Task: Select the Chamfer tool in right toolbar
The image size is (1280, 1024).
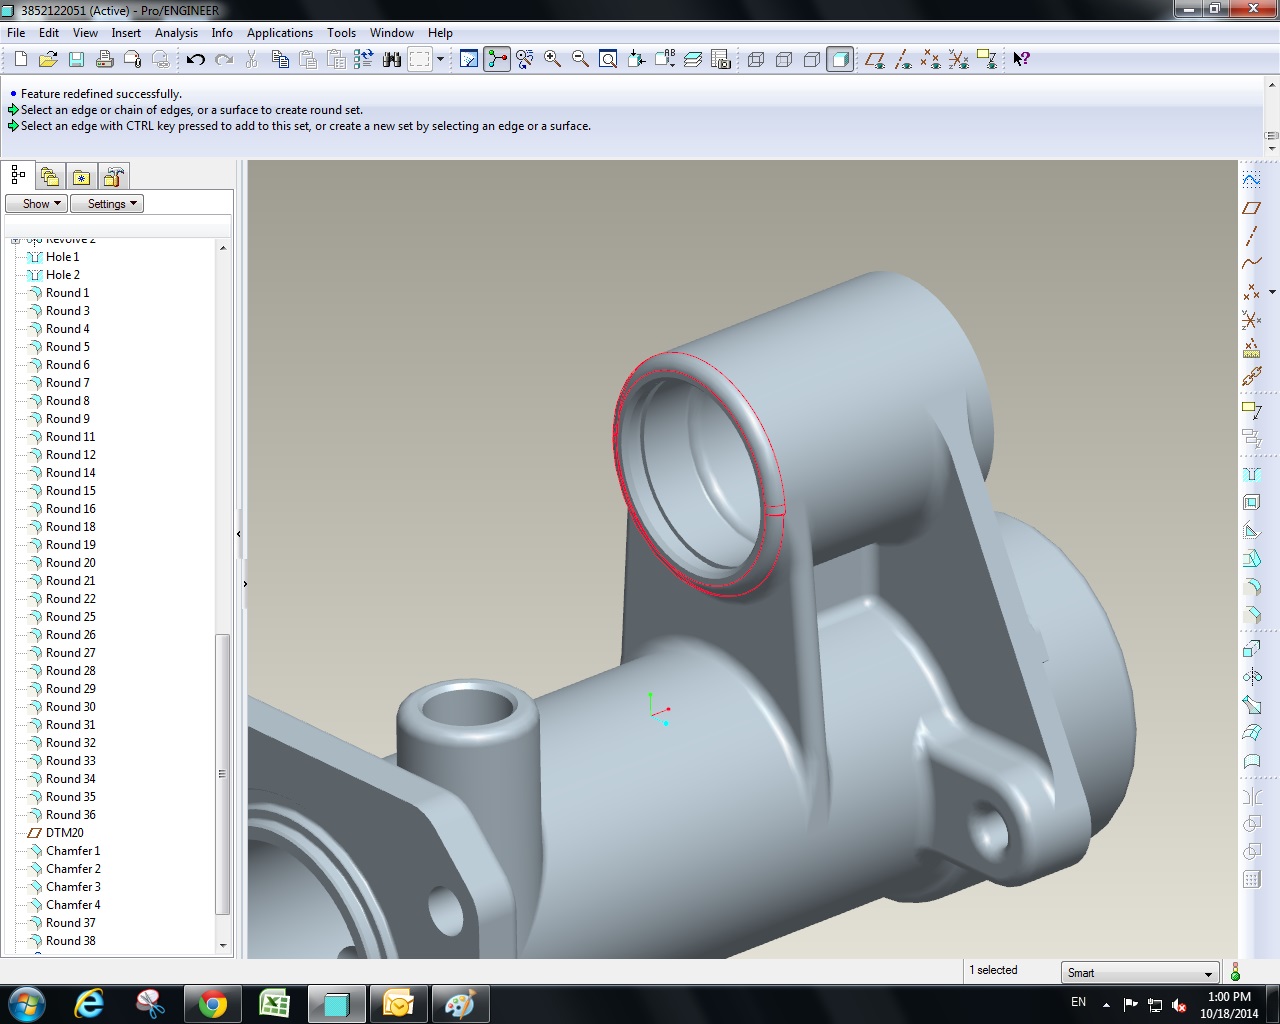Action: point(1251,614)
